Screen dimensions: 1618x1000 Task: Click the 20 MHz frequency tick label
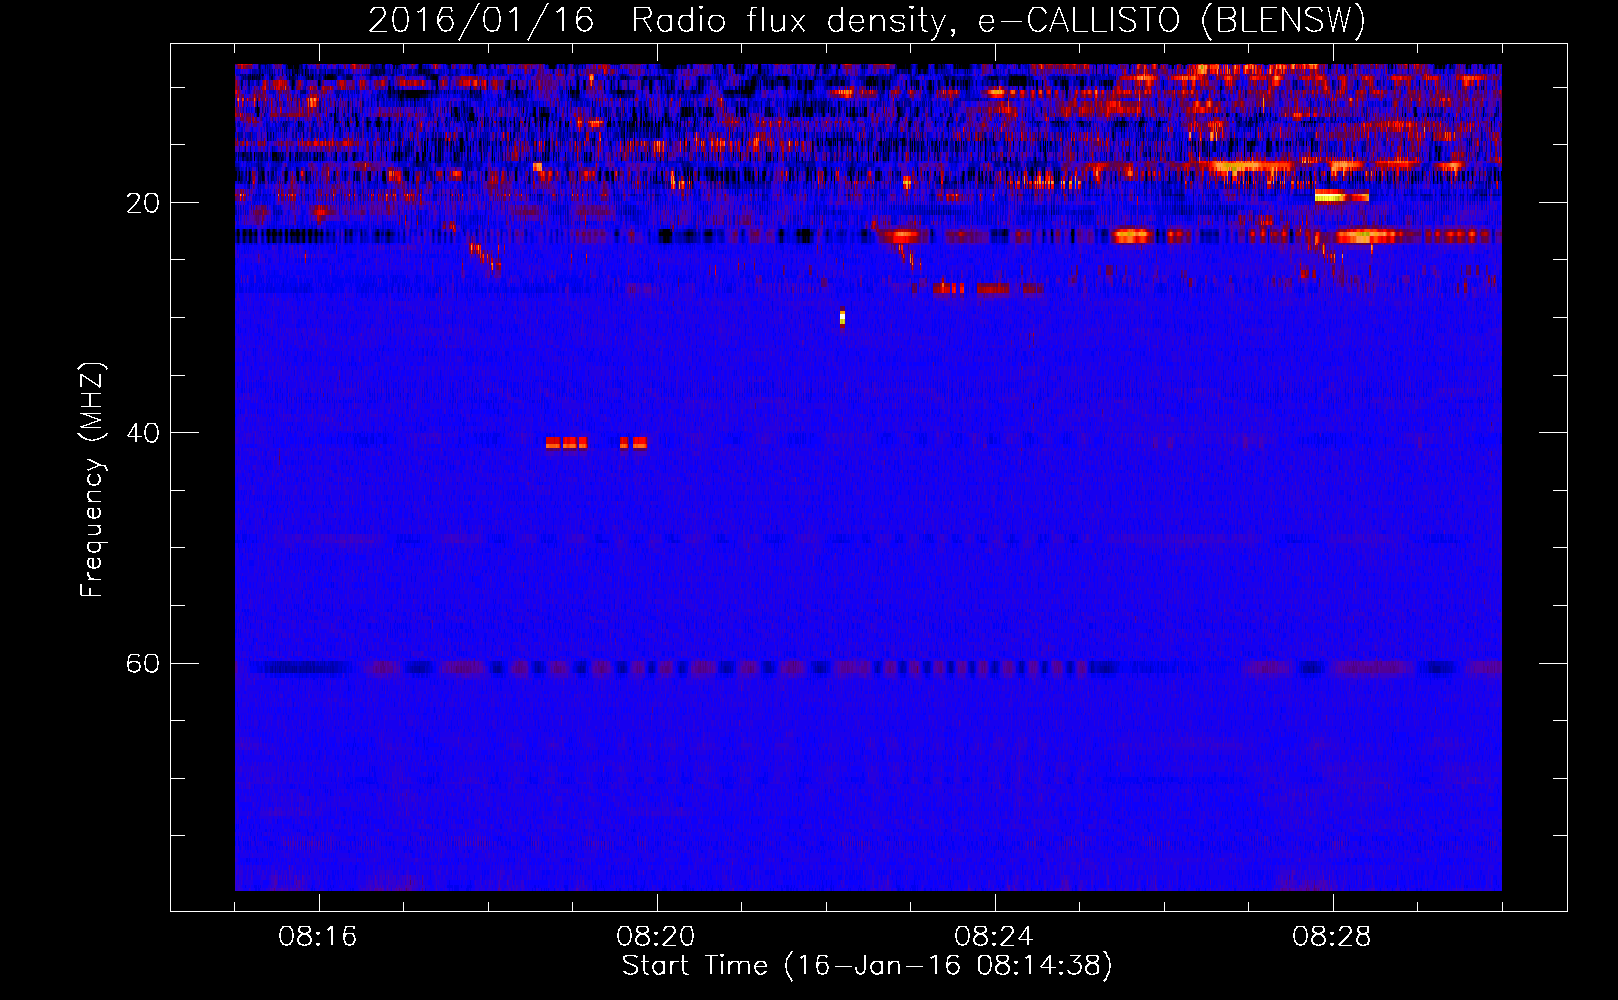tap(143, 203)
